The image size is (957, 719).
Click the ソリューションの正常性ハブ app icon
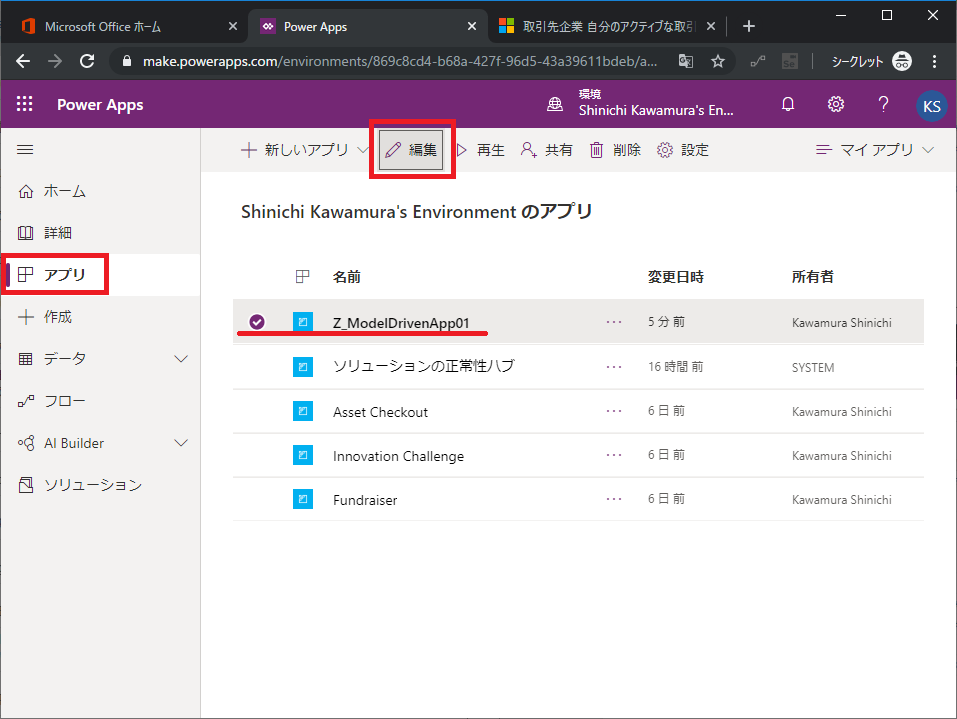pyautogui.click(x=303, y=367)
